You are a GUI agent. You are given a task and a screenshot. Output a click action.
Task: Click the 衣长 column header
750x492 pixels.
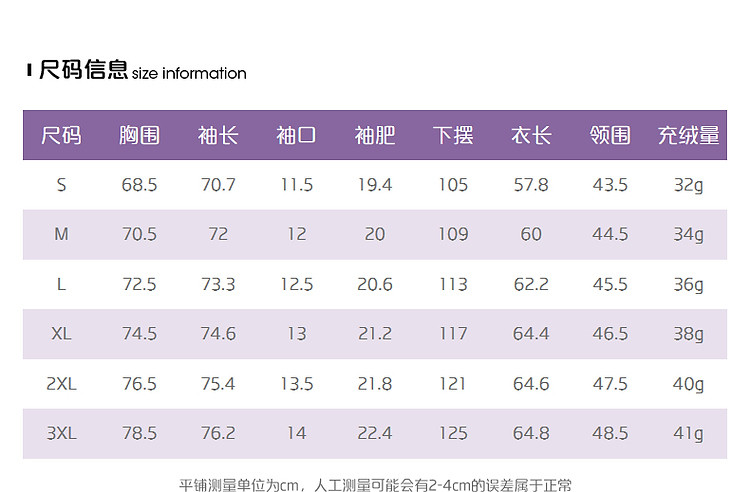click(x=531, y=135)
